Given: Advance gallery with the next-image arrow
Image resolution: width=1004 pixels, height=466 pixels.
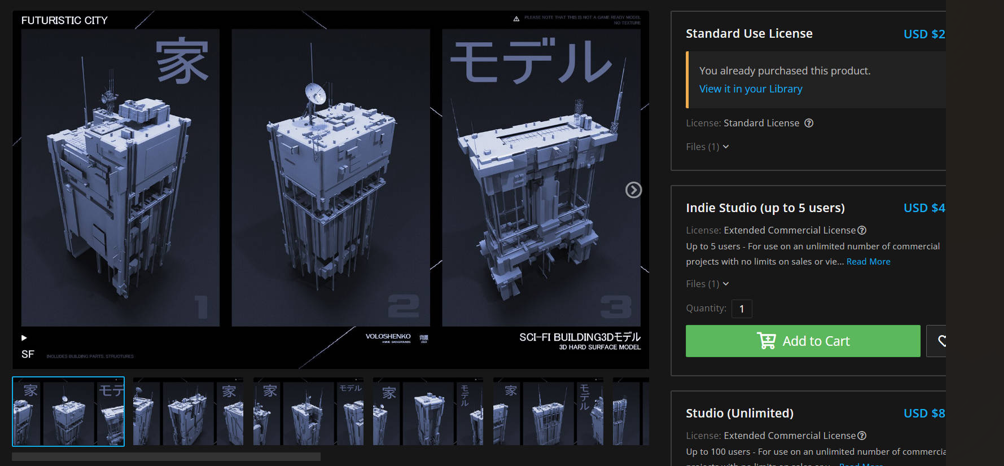Looking at the screenshot, I should pos(633,189).
